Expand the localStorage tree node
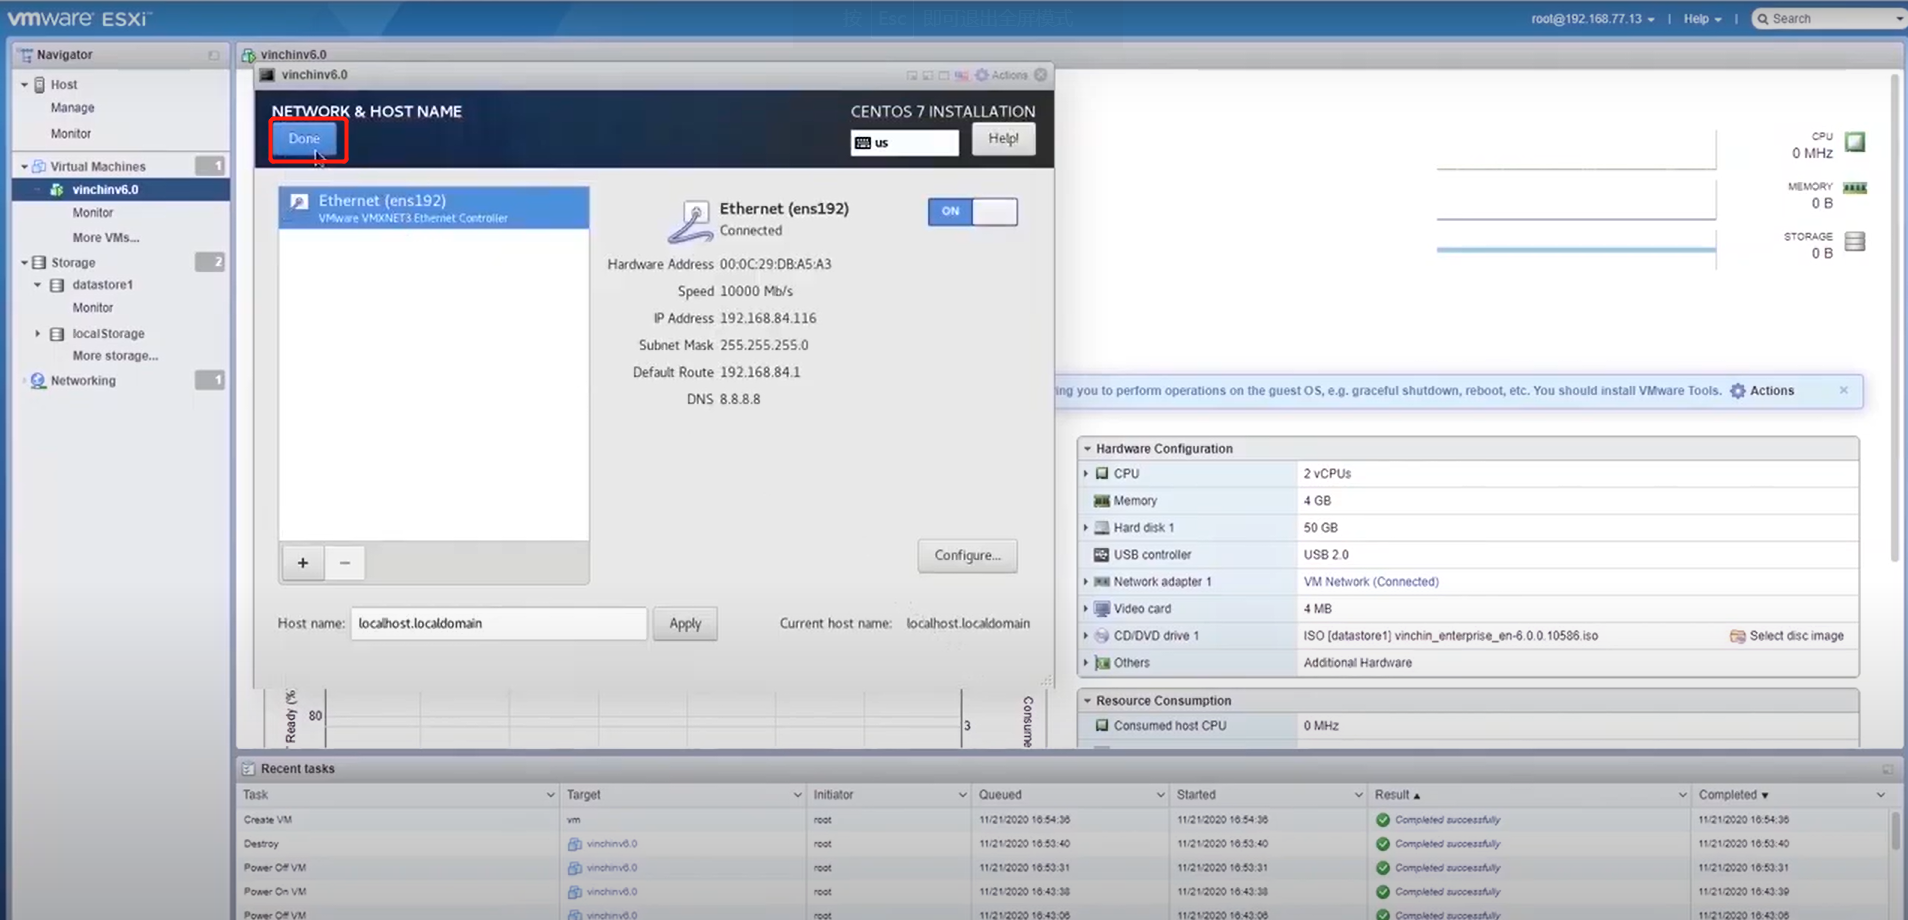Image resolution: width=1908 pixels, height=920 pixels. pyautogui.click(x=38, y=334)
